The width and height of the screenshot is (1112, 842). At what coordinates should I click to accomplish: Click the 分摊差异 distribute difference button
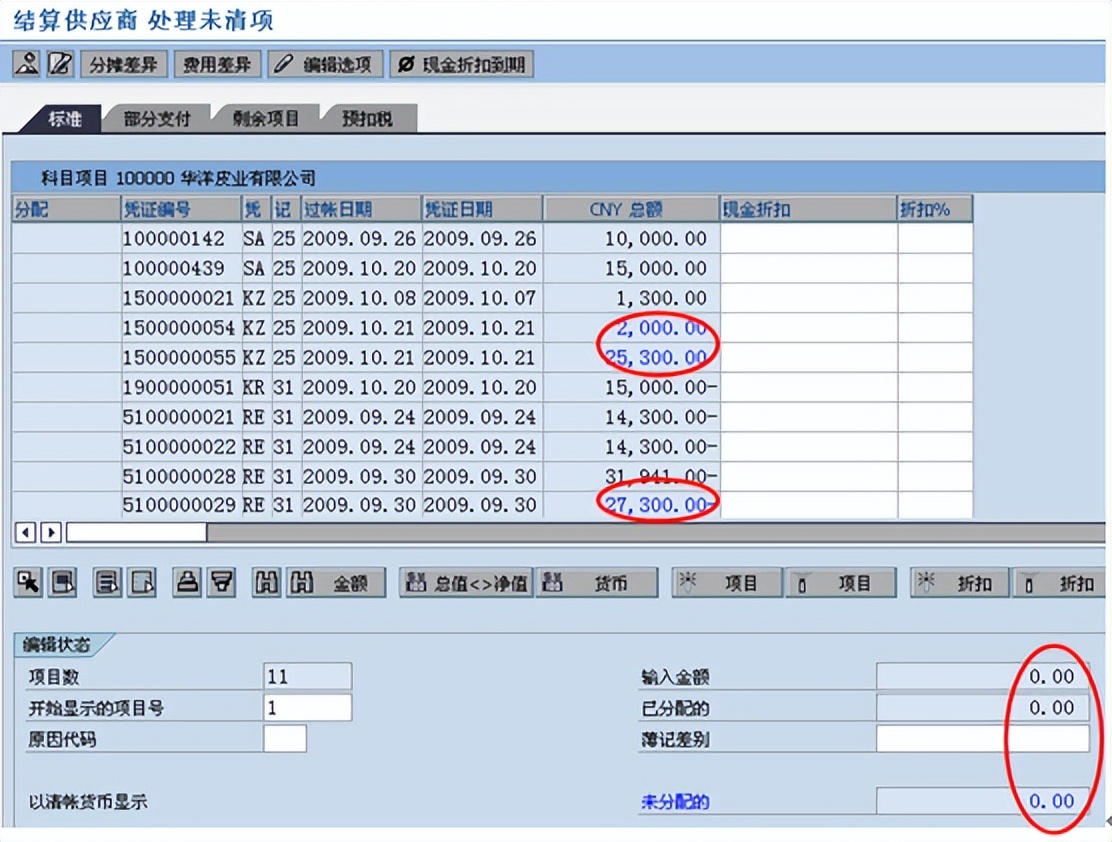(123, 63)
